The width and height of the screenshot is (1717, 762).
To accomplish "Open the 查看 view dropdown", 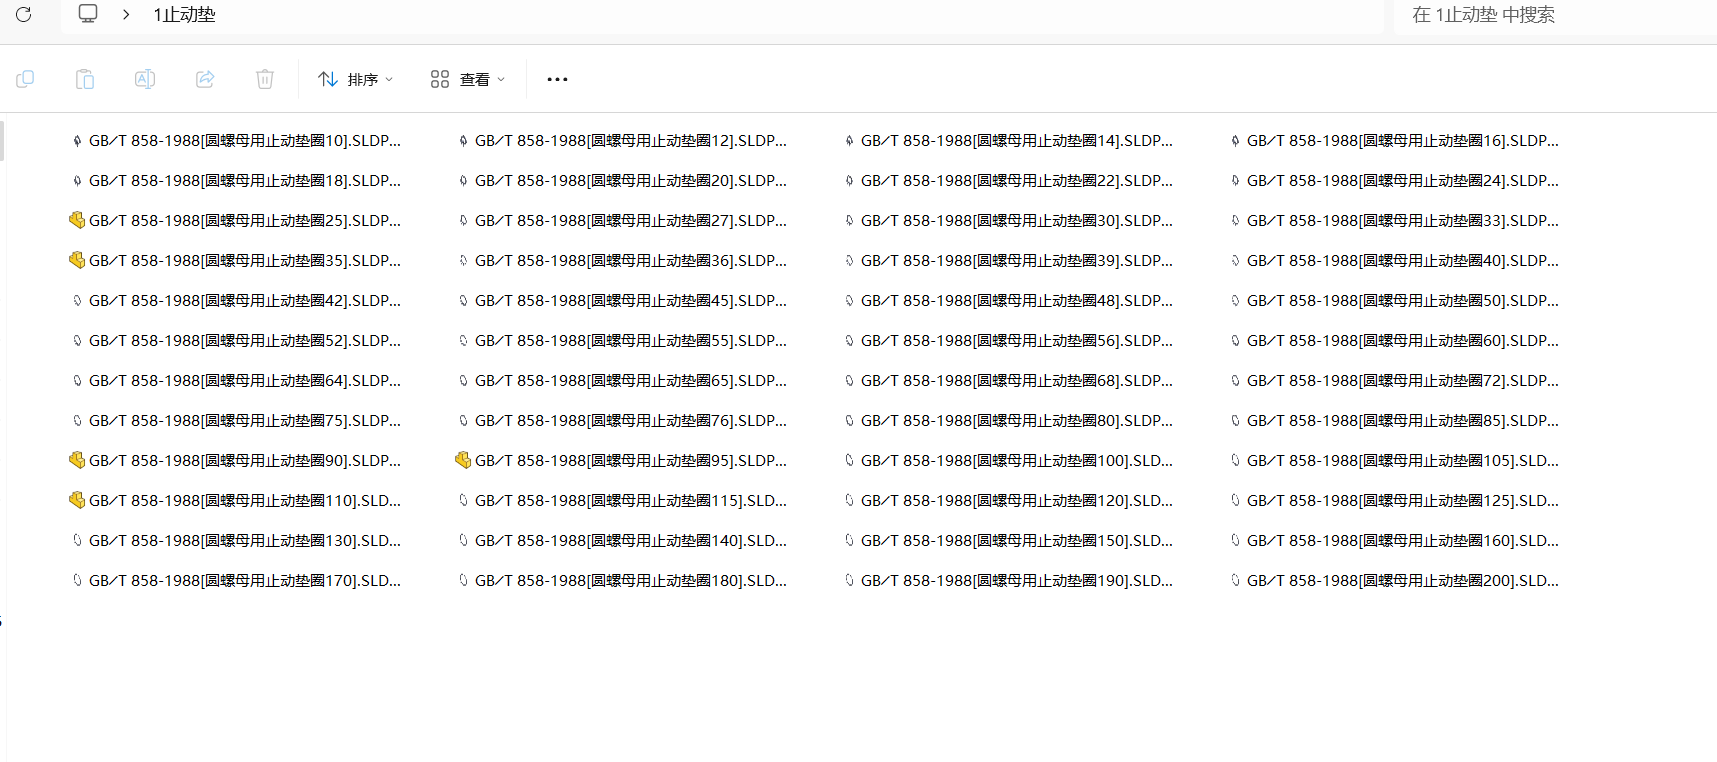I will pos(467,79).
